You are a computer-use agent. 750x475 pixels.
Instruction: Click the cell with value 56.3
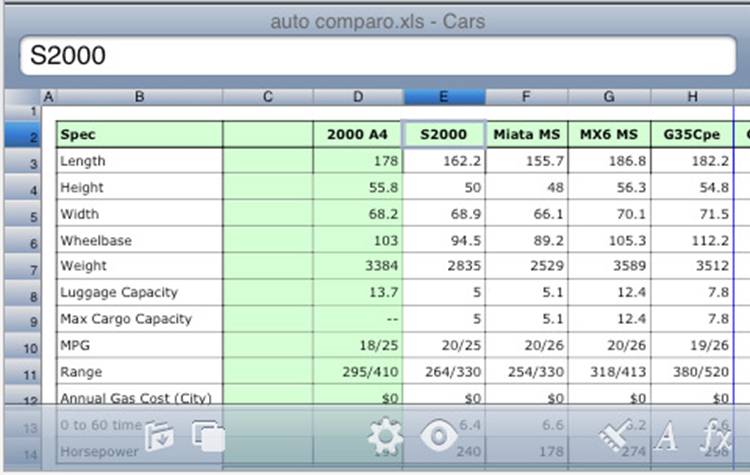609,188
